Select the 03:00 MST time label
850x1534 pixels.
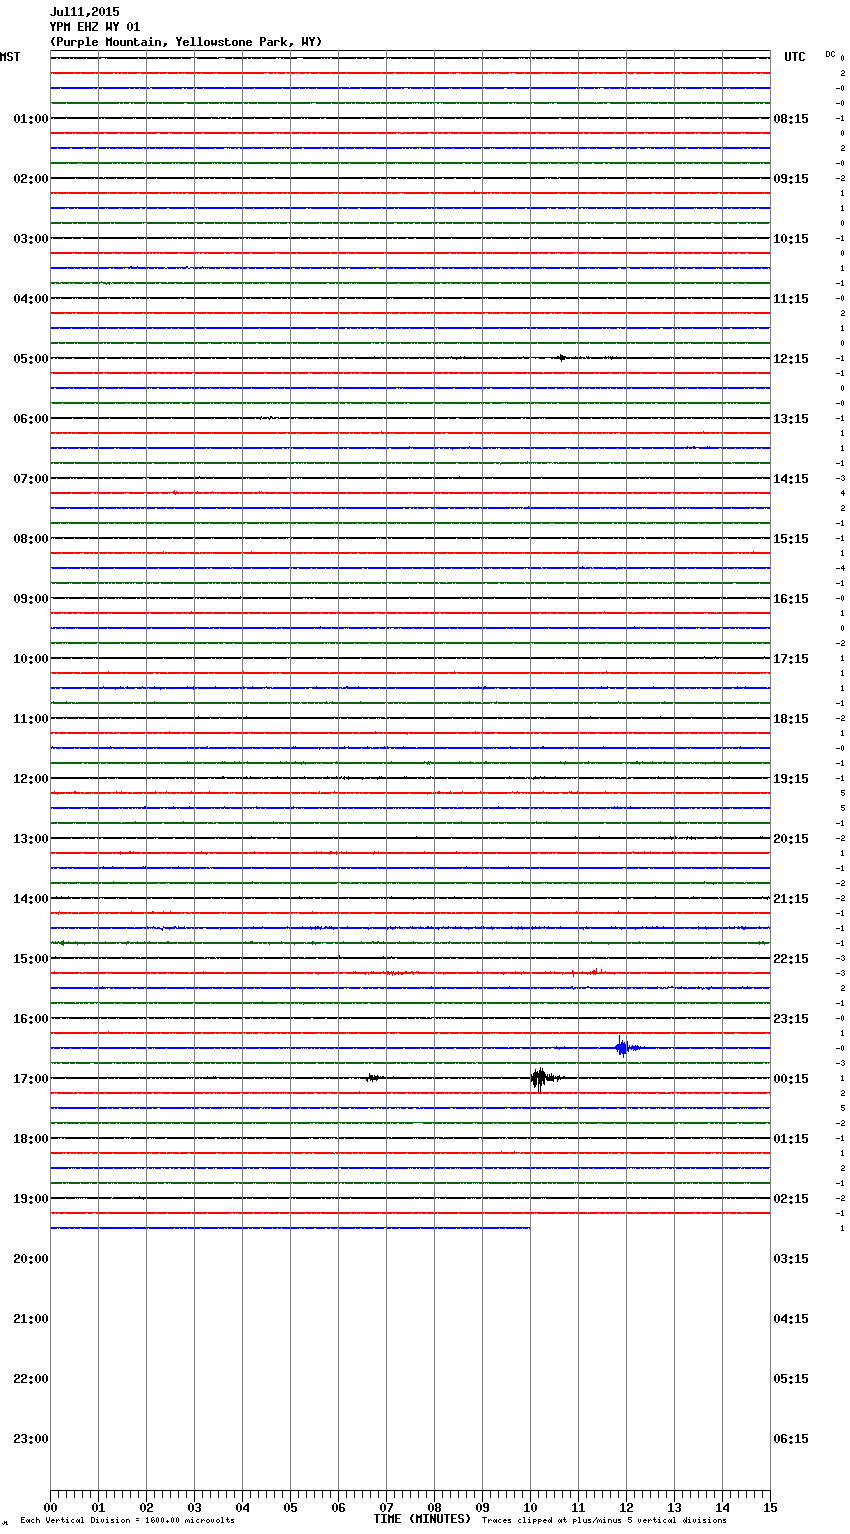point(31,239)
